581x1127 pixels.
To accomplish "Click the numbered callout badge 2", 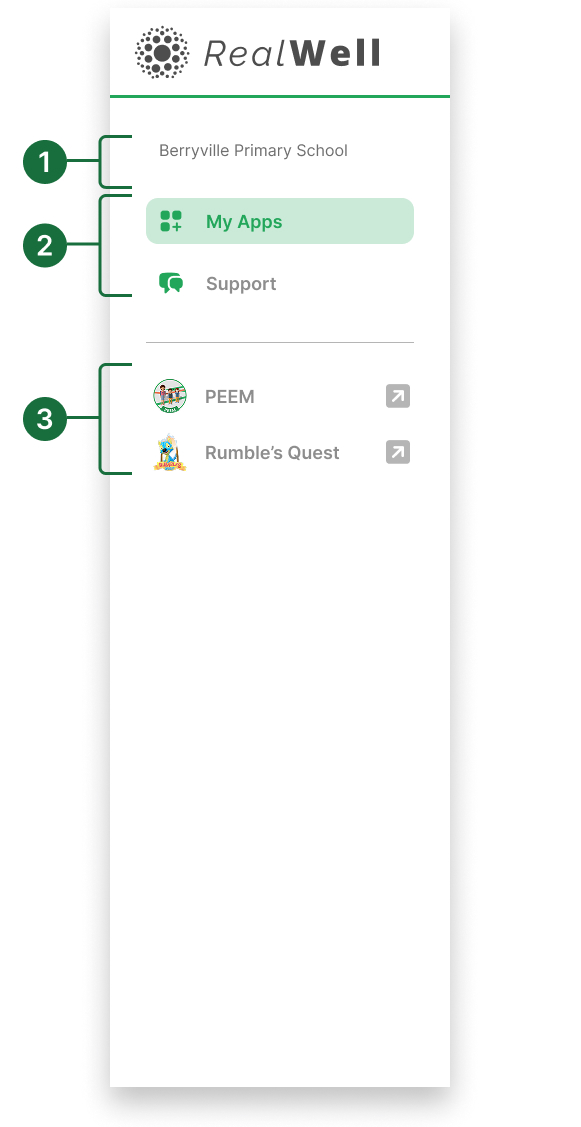I will point(44,245).
